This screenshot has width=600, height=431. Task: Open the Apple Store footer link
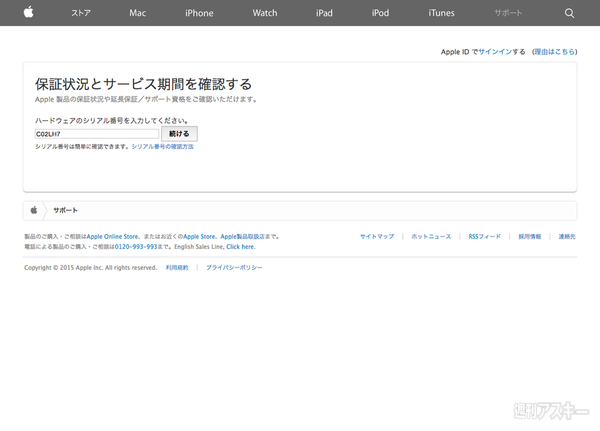[x=199, y=237]
